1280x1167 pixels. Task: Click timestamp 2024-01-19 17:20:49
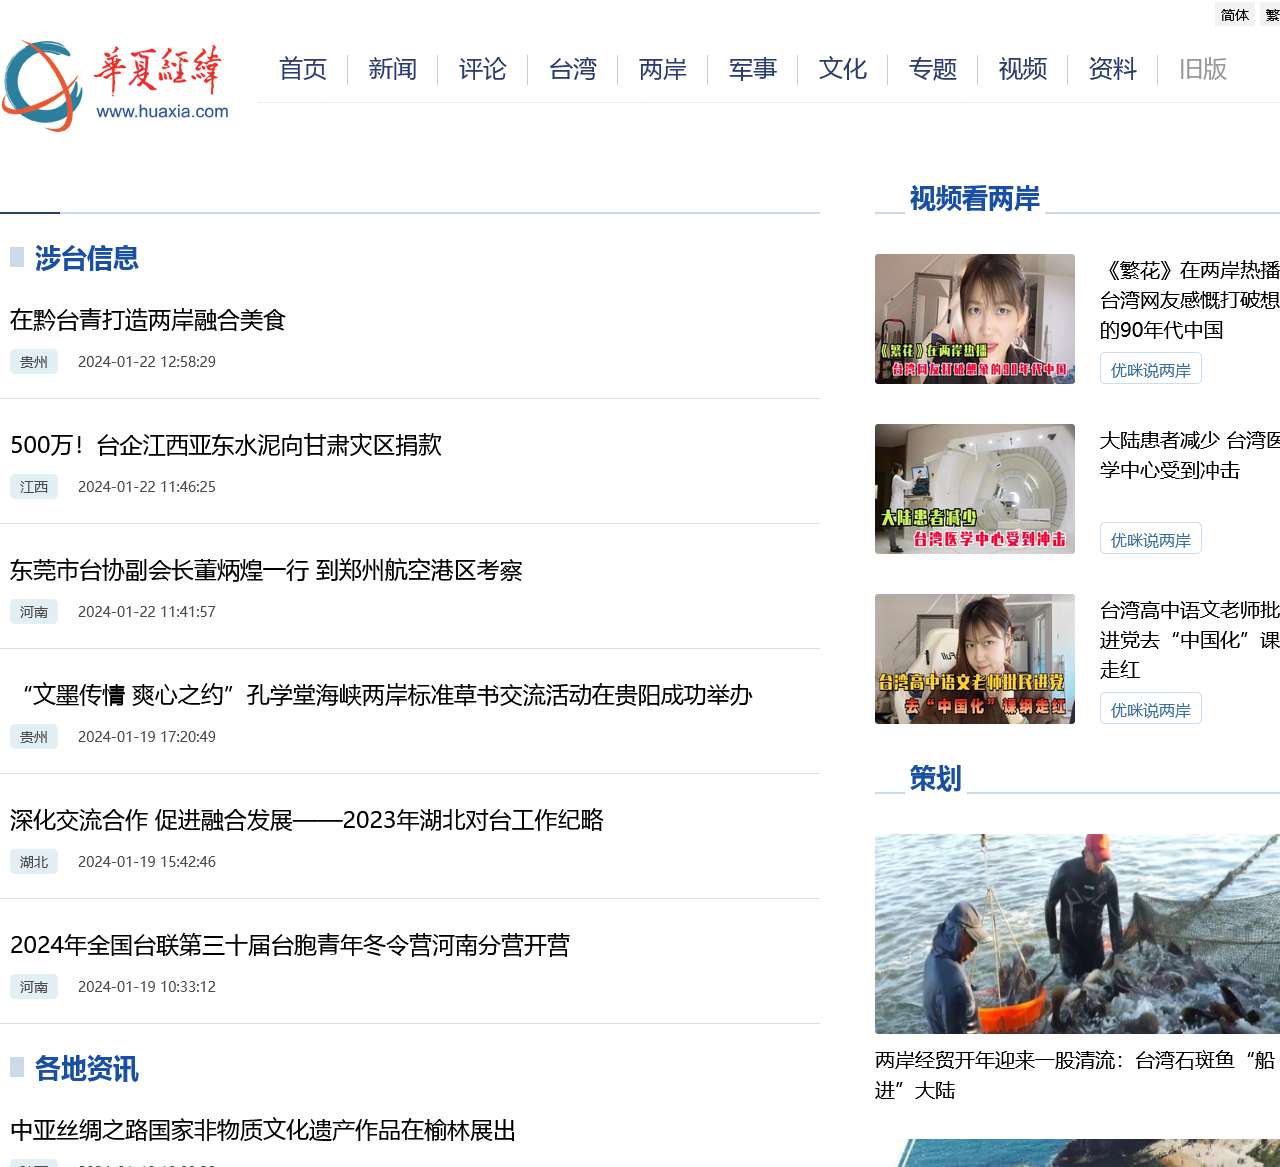147,737
